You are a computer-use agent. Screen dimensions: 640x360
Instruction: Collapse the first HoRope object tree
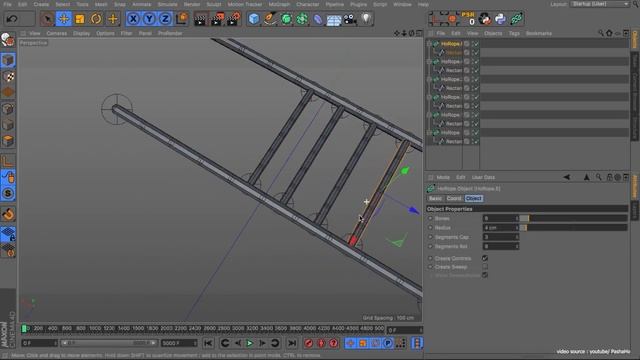point(429,44)
